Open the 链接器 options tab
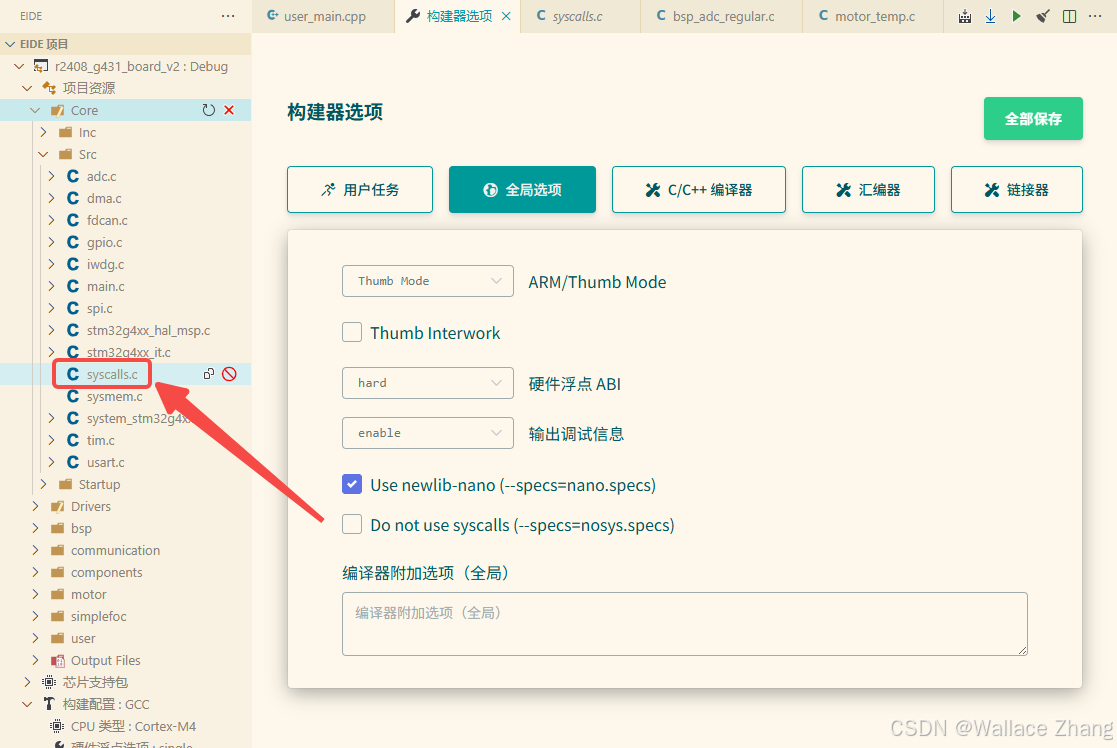Image resolution: width=1117 pixels, height=748 pixels. (1017, 189)
